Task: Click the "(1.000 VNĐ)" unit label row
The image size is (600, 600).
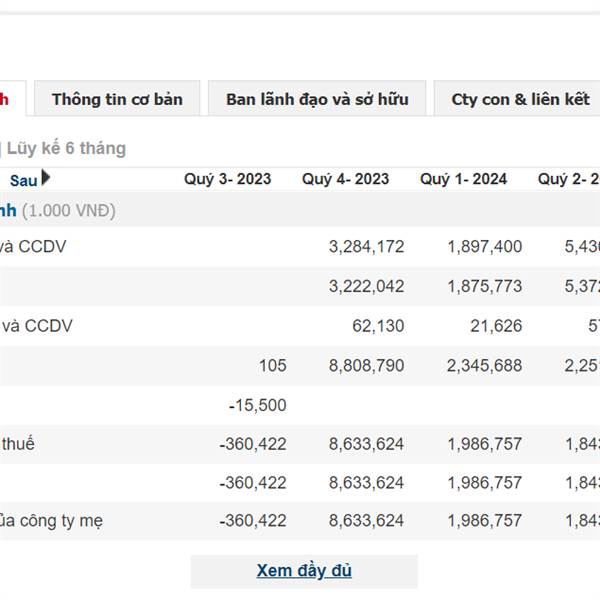Action: 68,211
